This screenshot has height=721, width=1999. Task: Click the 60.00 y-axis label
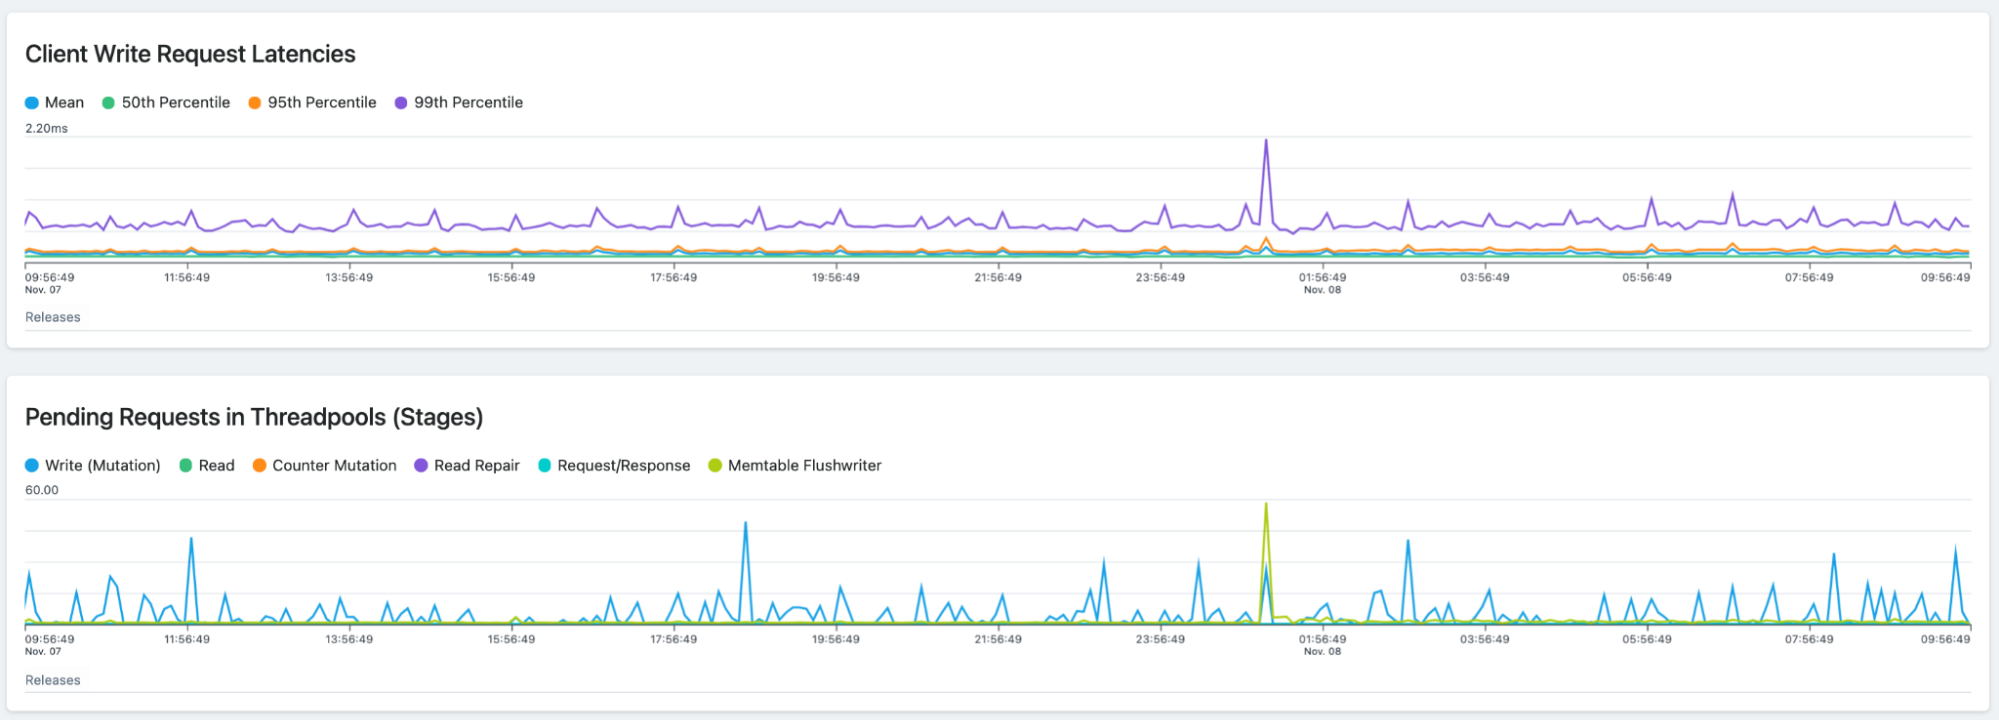(x=42, y=490)
